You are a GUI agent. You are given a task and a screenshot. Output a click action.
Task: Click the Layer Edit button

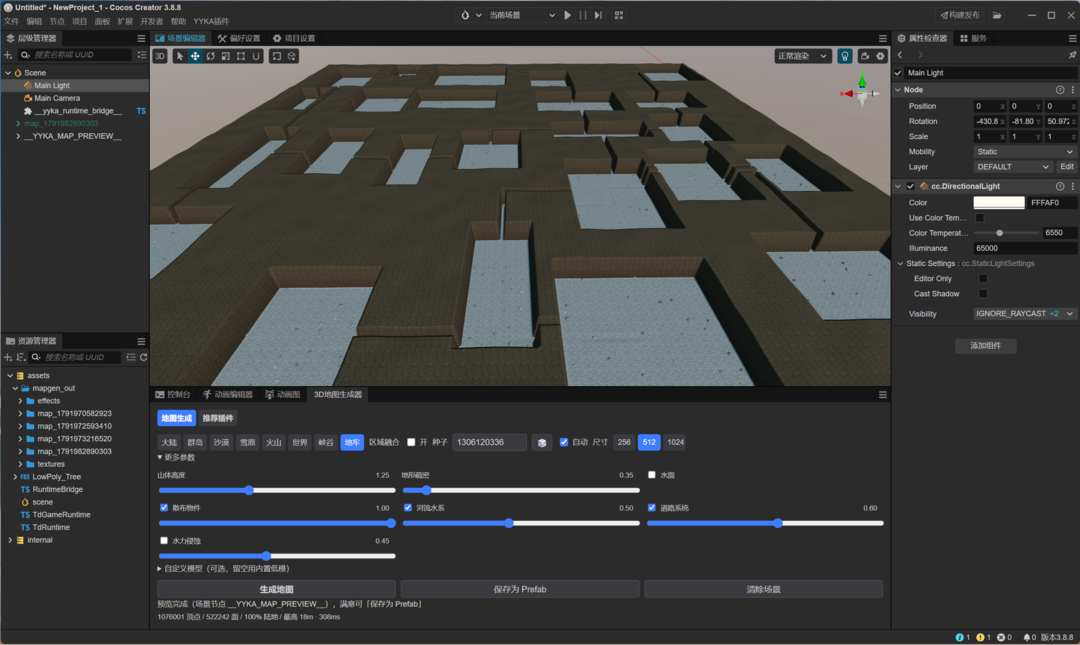(x=1066, y=167)
